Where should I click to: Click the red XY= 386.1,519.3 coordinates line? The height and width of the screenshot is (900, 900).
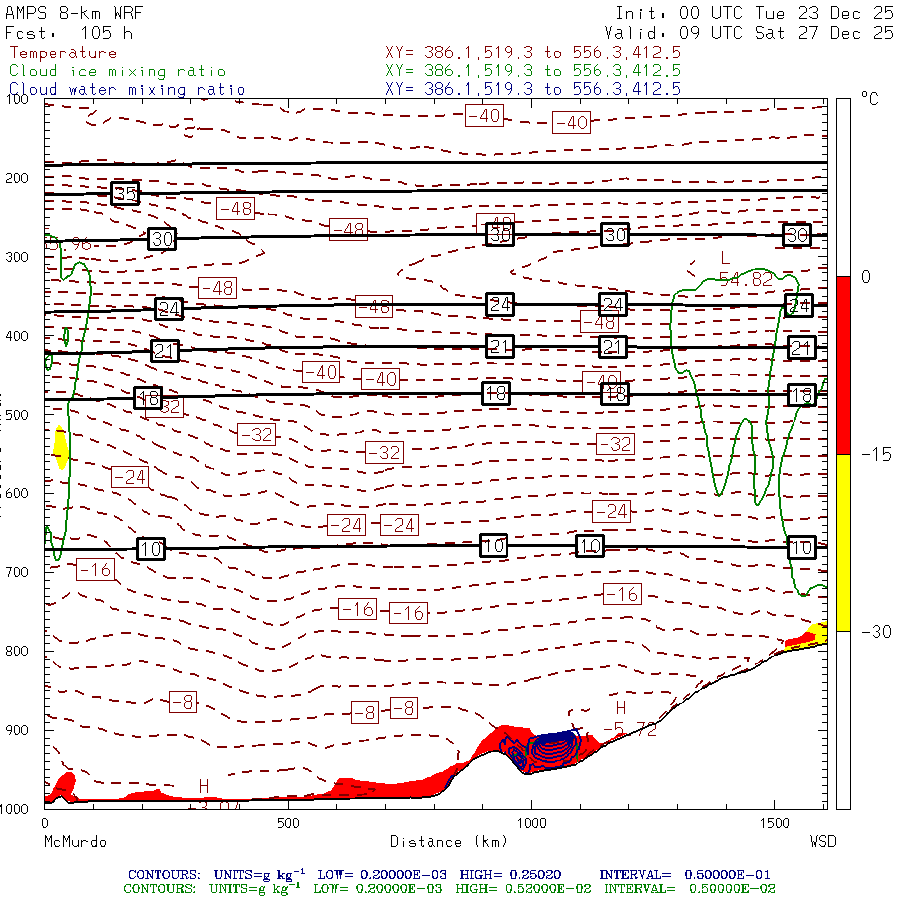coord(533,53)
